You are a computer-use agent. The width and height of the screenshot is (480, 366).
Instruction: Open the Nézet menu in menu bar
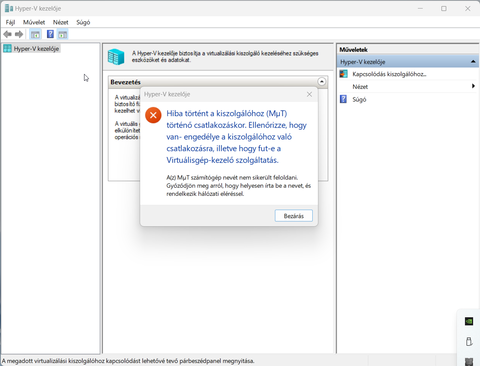(x=60, y=22)
